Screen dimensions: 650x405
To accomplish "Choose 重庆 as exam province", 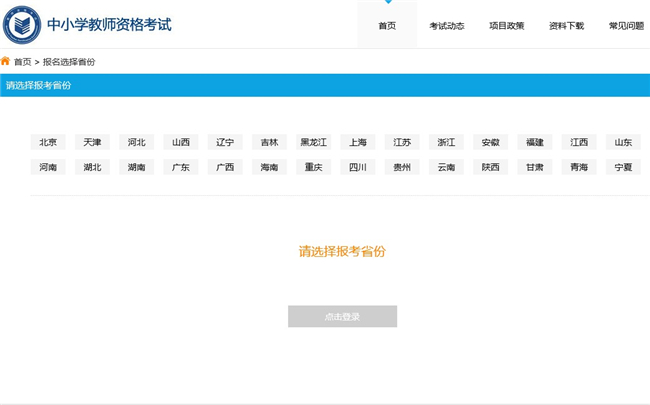I will [x=313, y=167].
